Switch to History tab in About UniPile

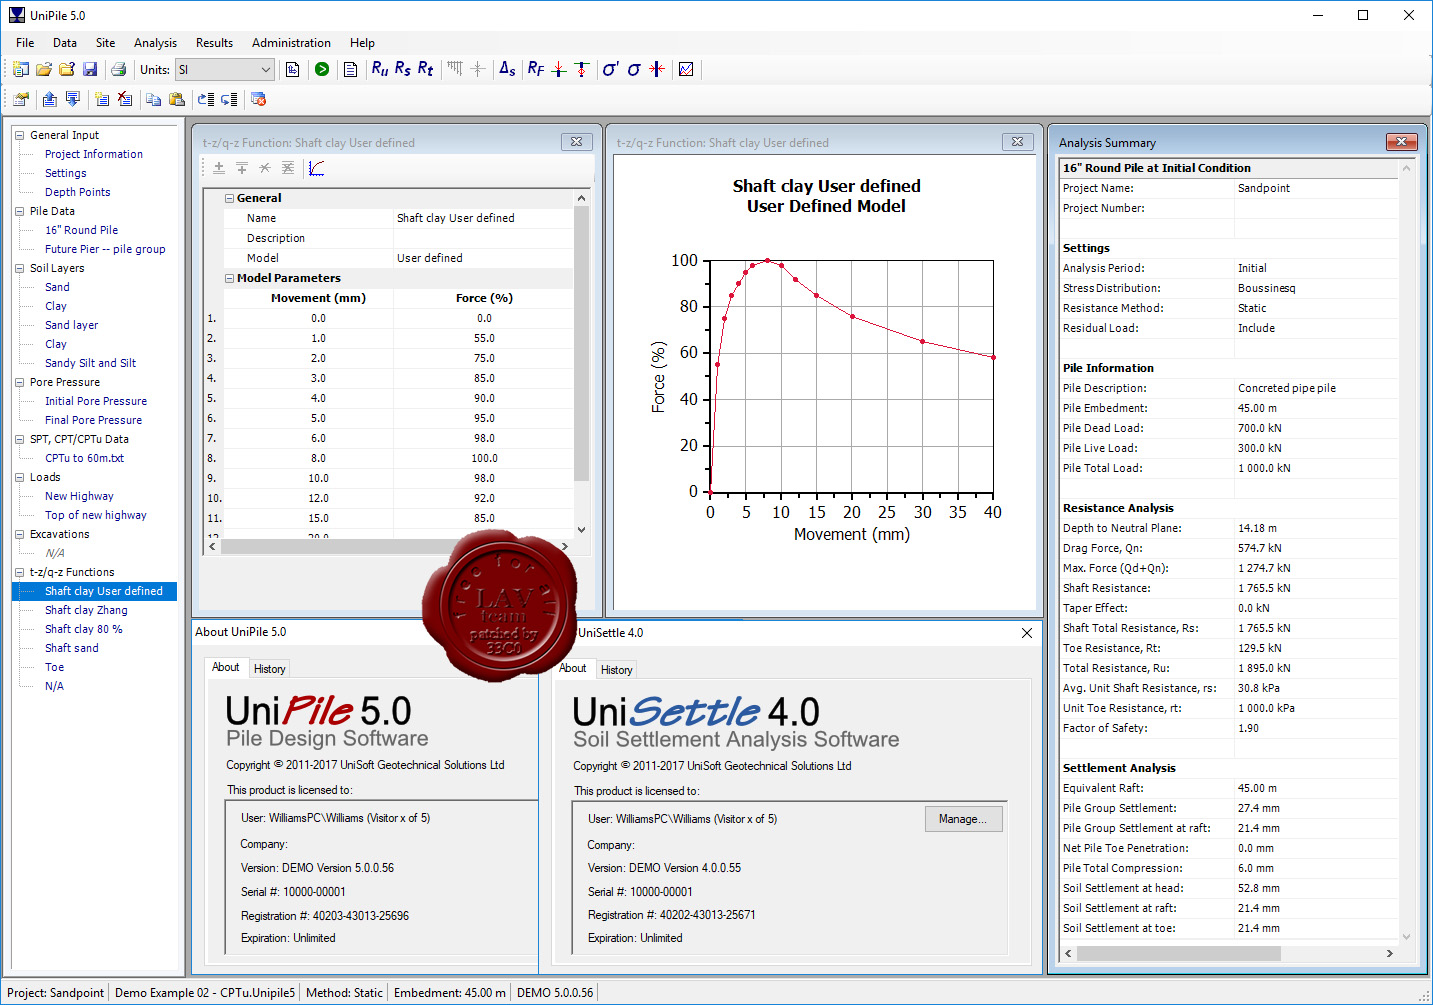point(269,669)
